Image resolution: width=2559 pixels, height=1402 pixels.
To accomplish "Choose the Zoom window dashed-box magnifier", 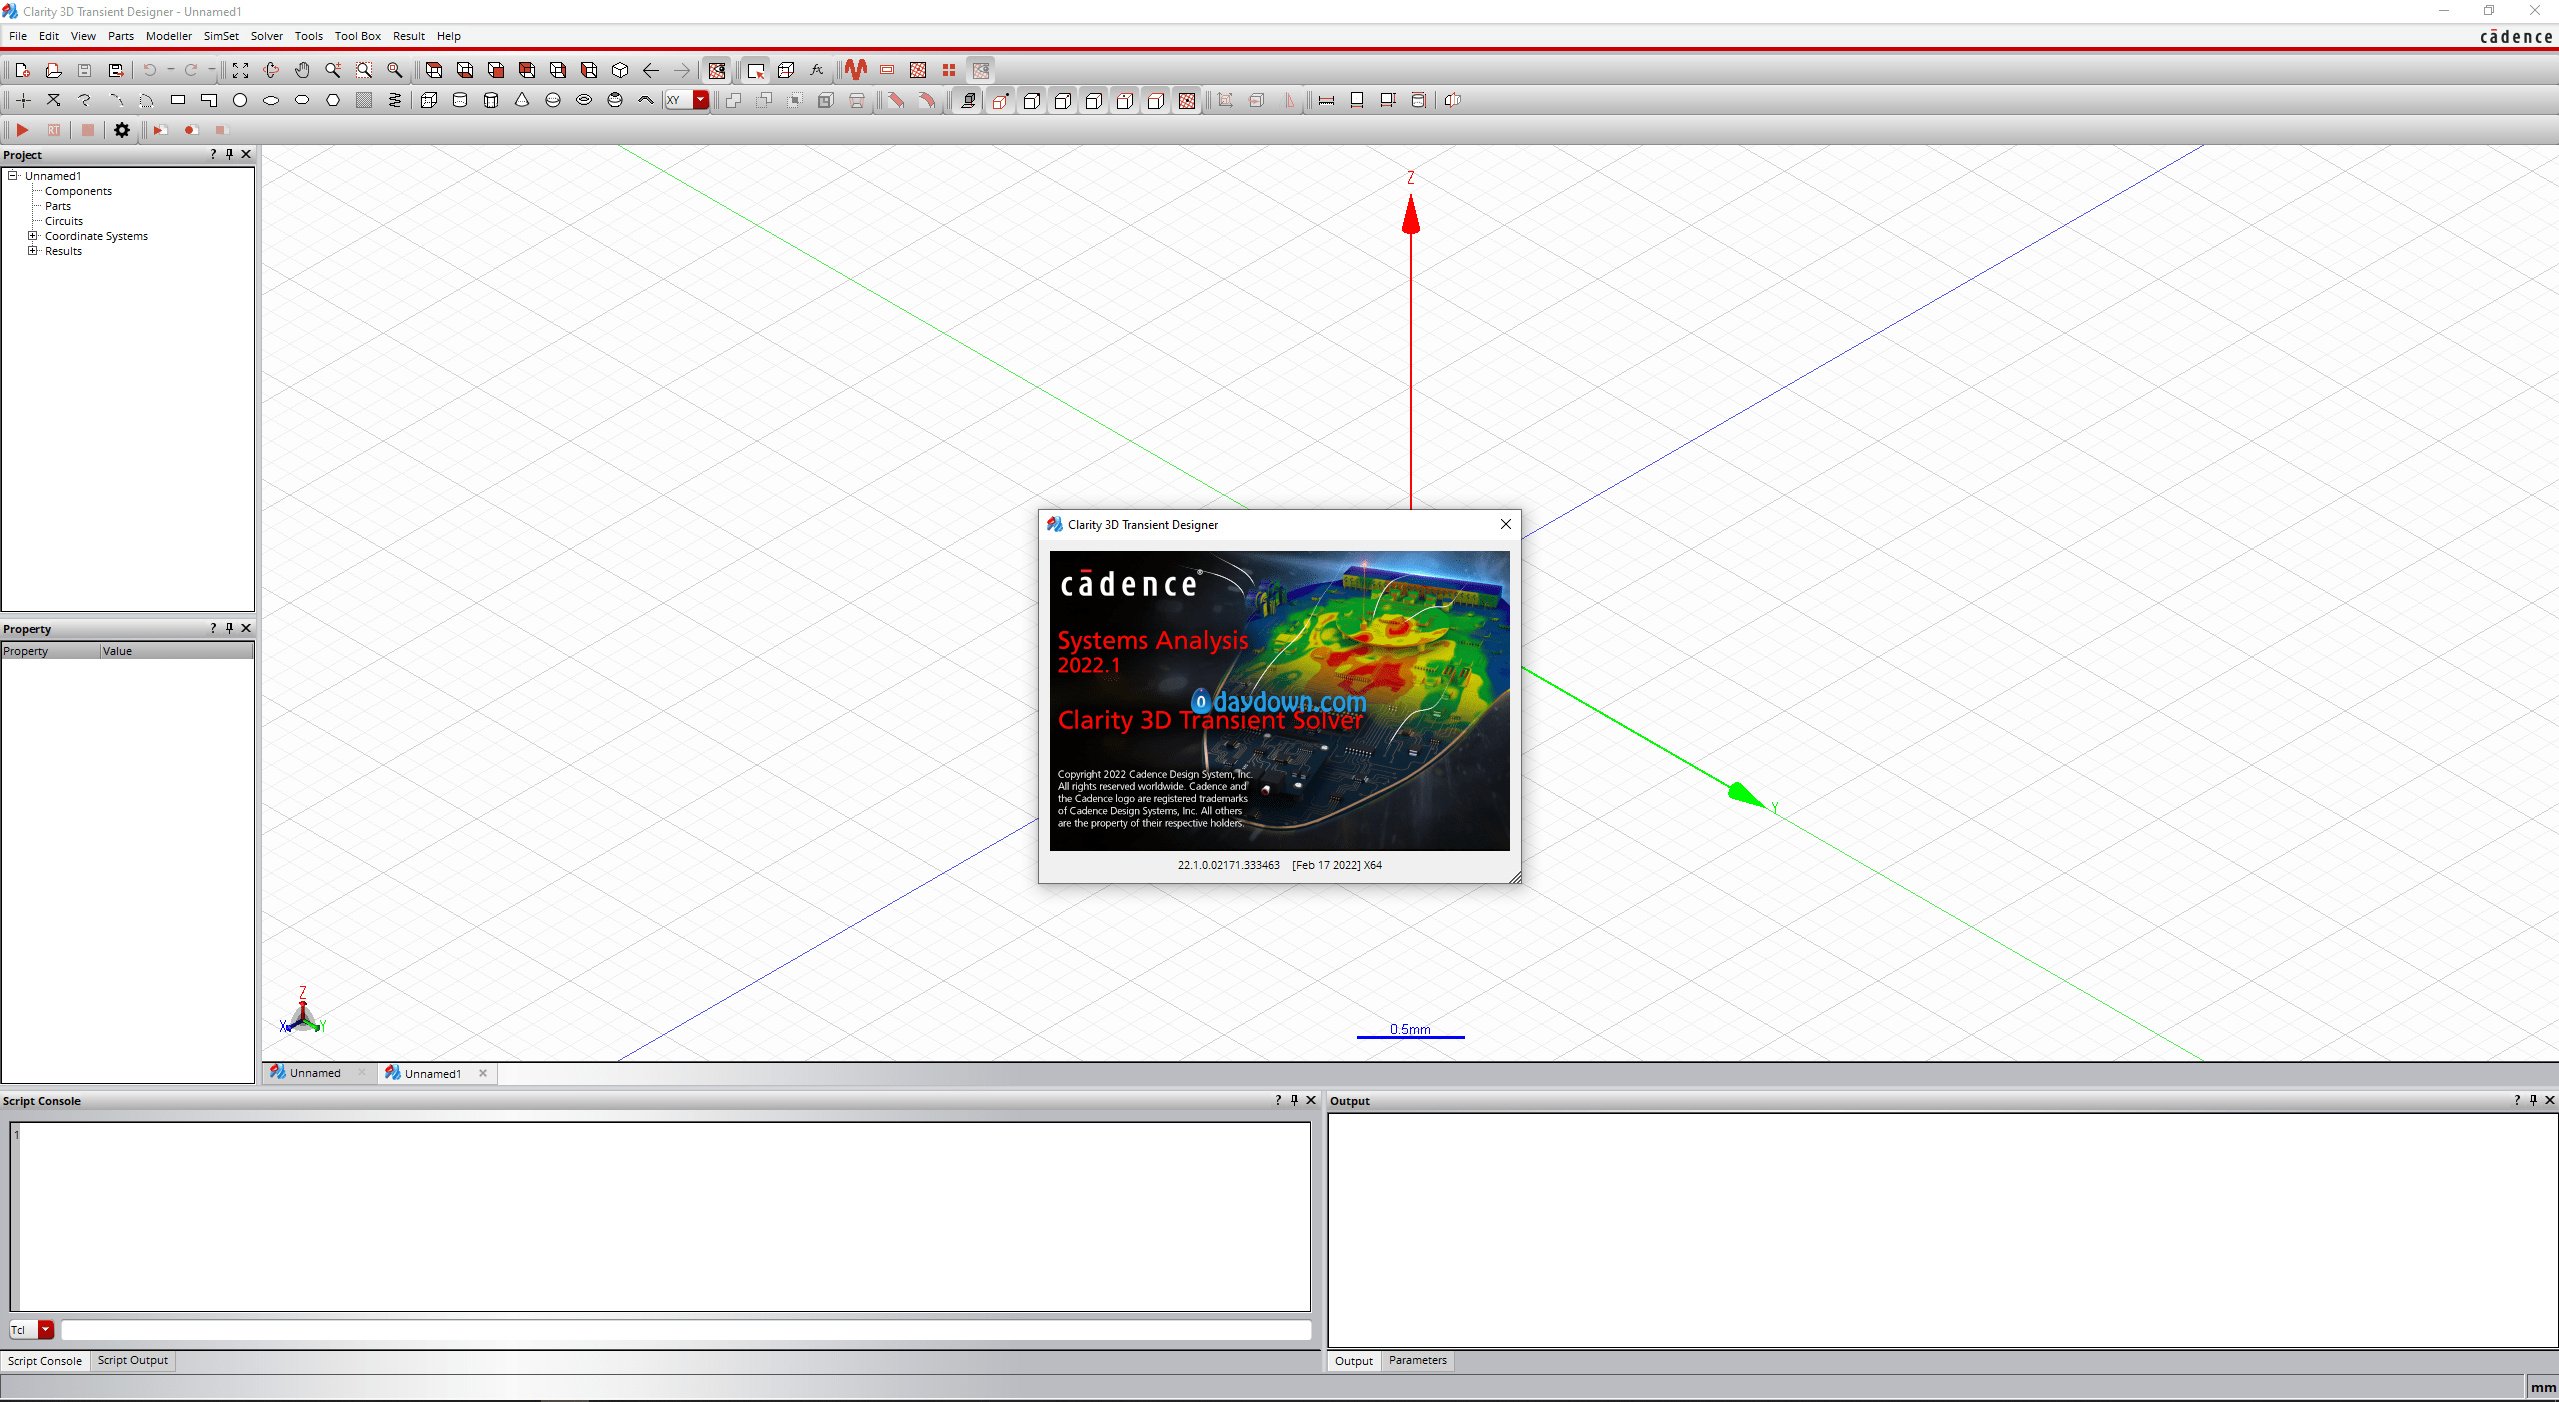I will 364,70.
